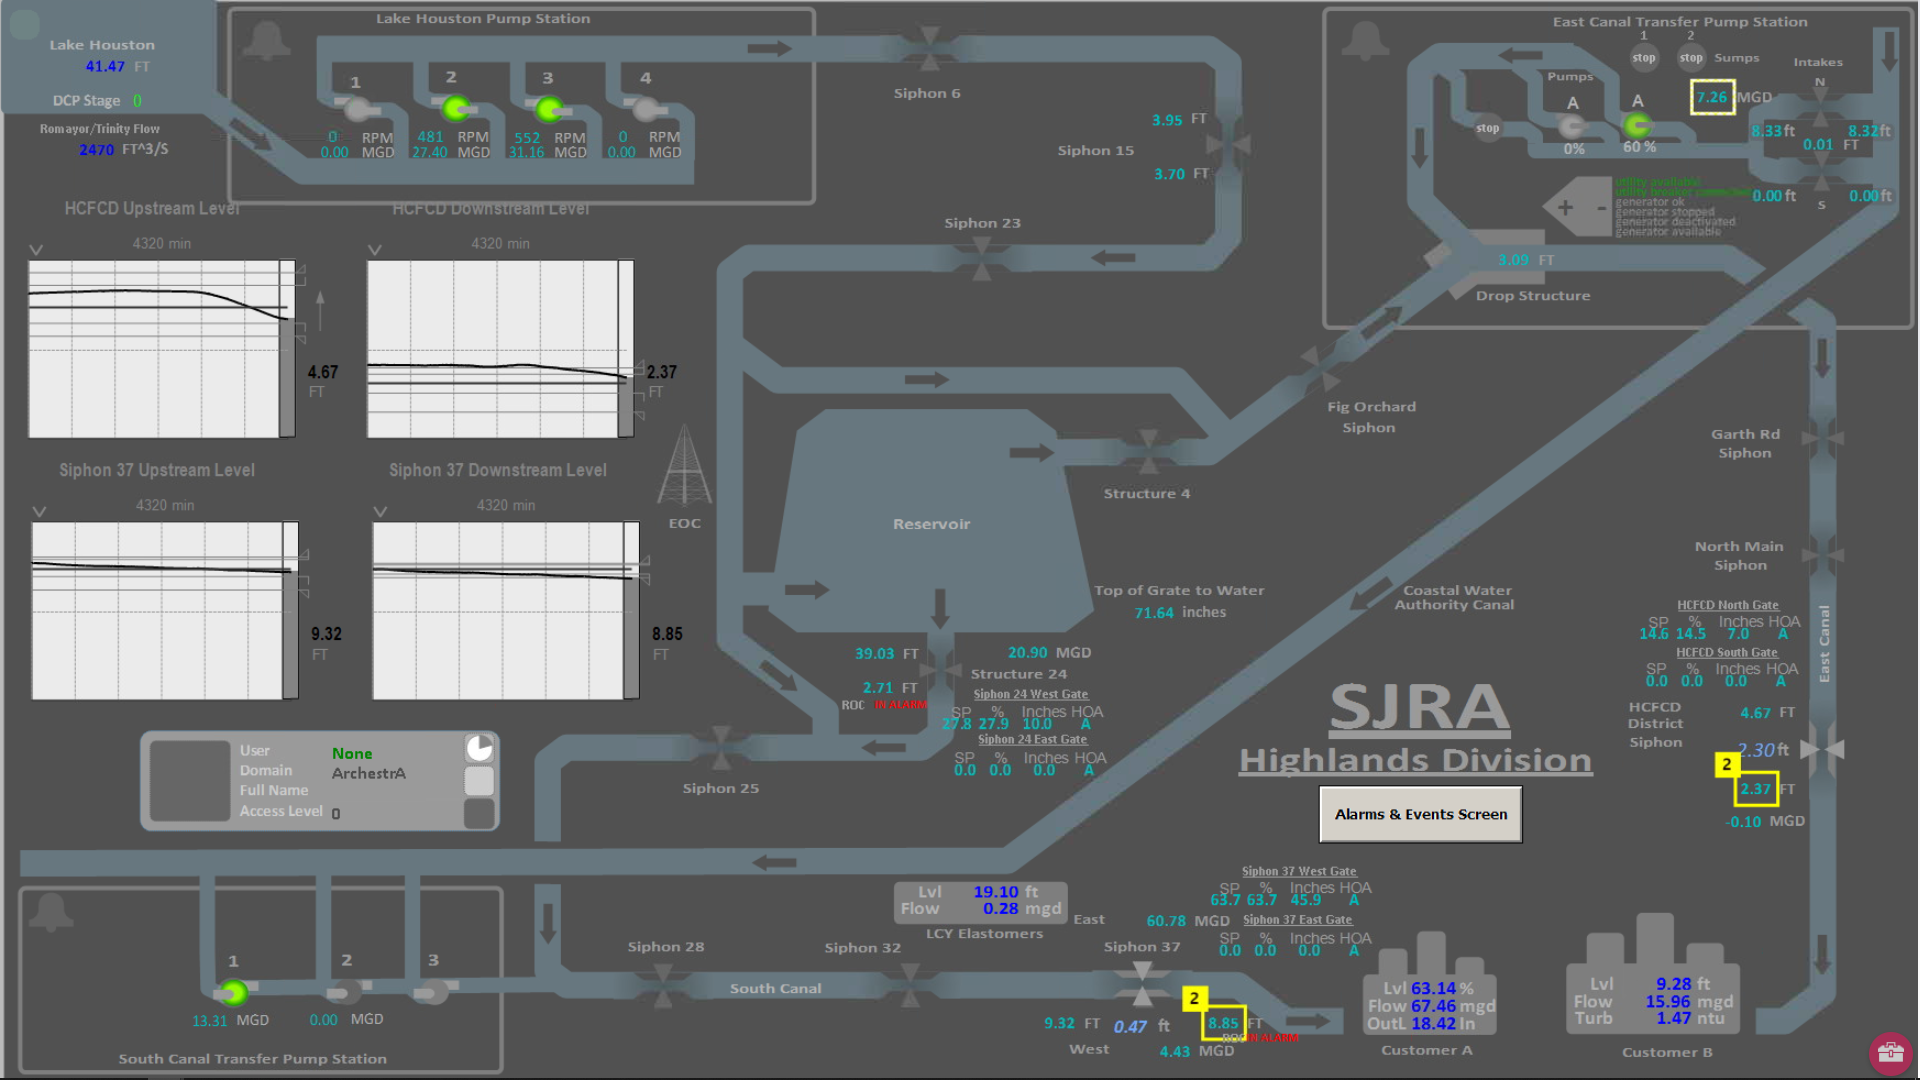
Task: Open the red toolbox icon
Action: (x=1890, y=1052)
